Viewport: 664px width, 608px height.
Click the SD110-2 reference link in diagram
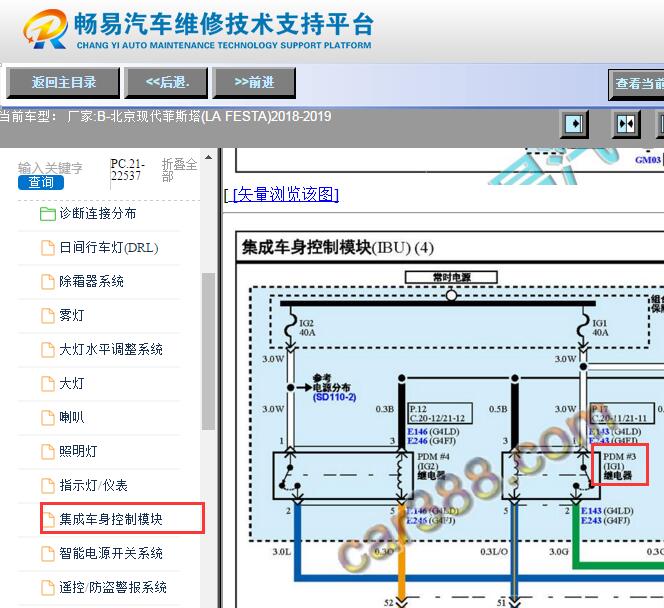click(x=335, y=397)
